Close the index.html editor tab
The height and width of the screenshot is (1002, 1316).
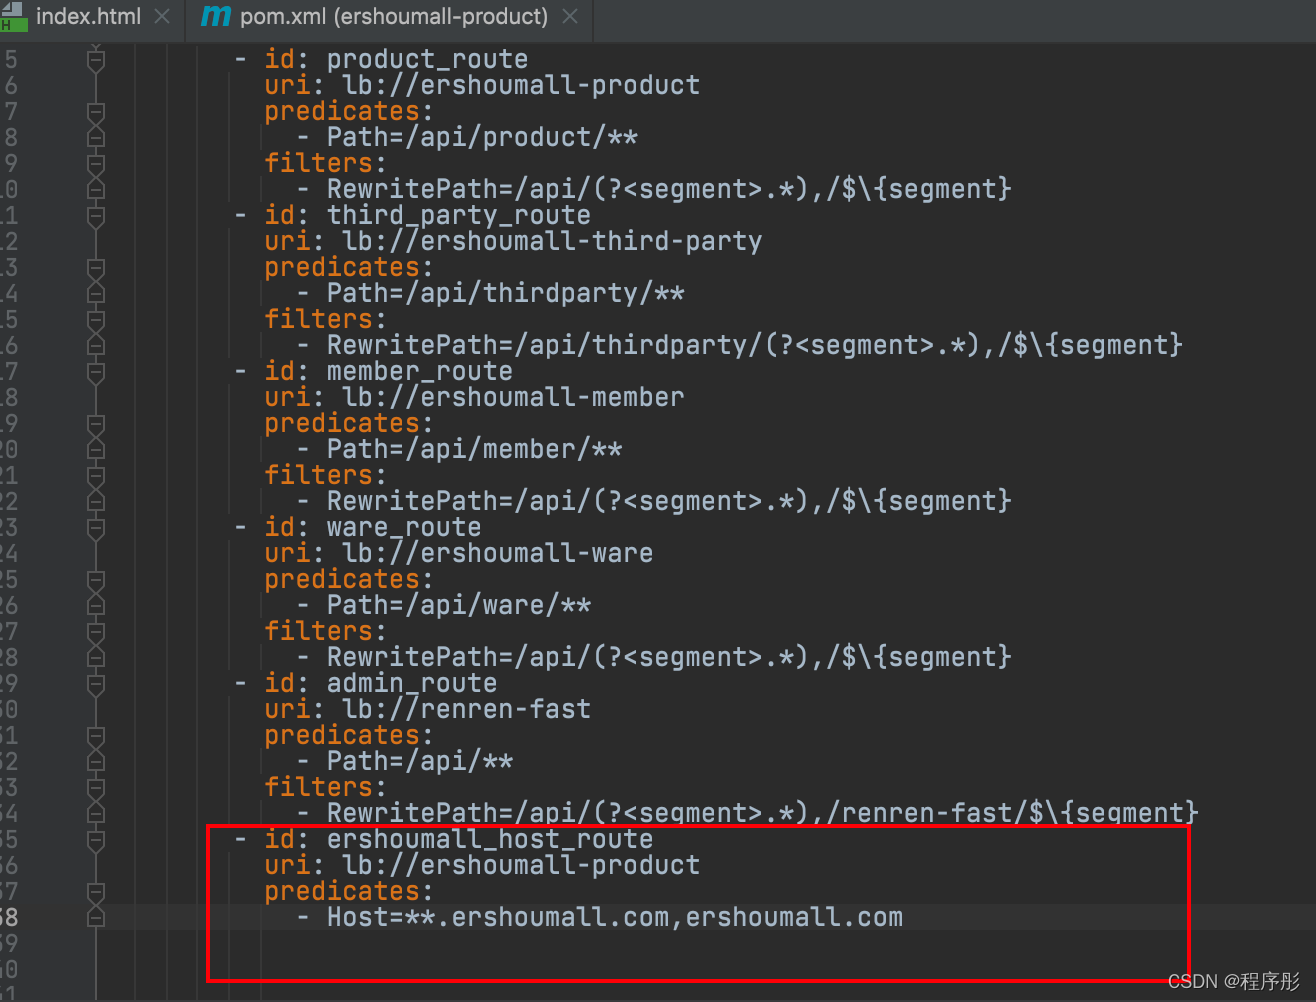tap(162, 17)
